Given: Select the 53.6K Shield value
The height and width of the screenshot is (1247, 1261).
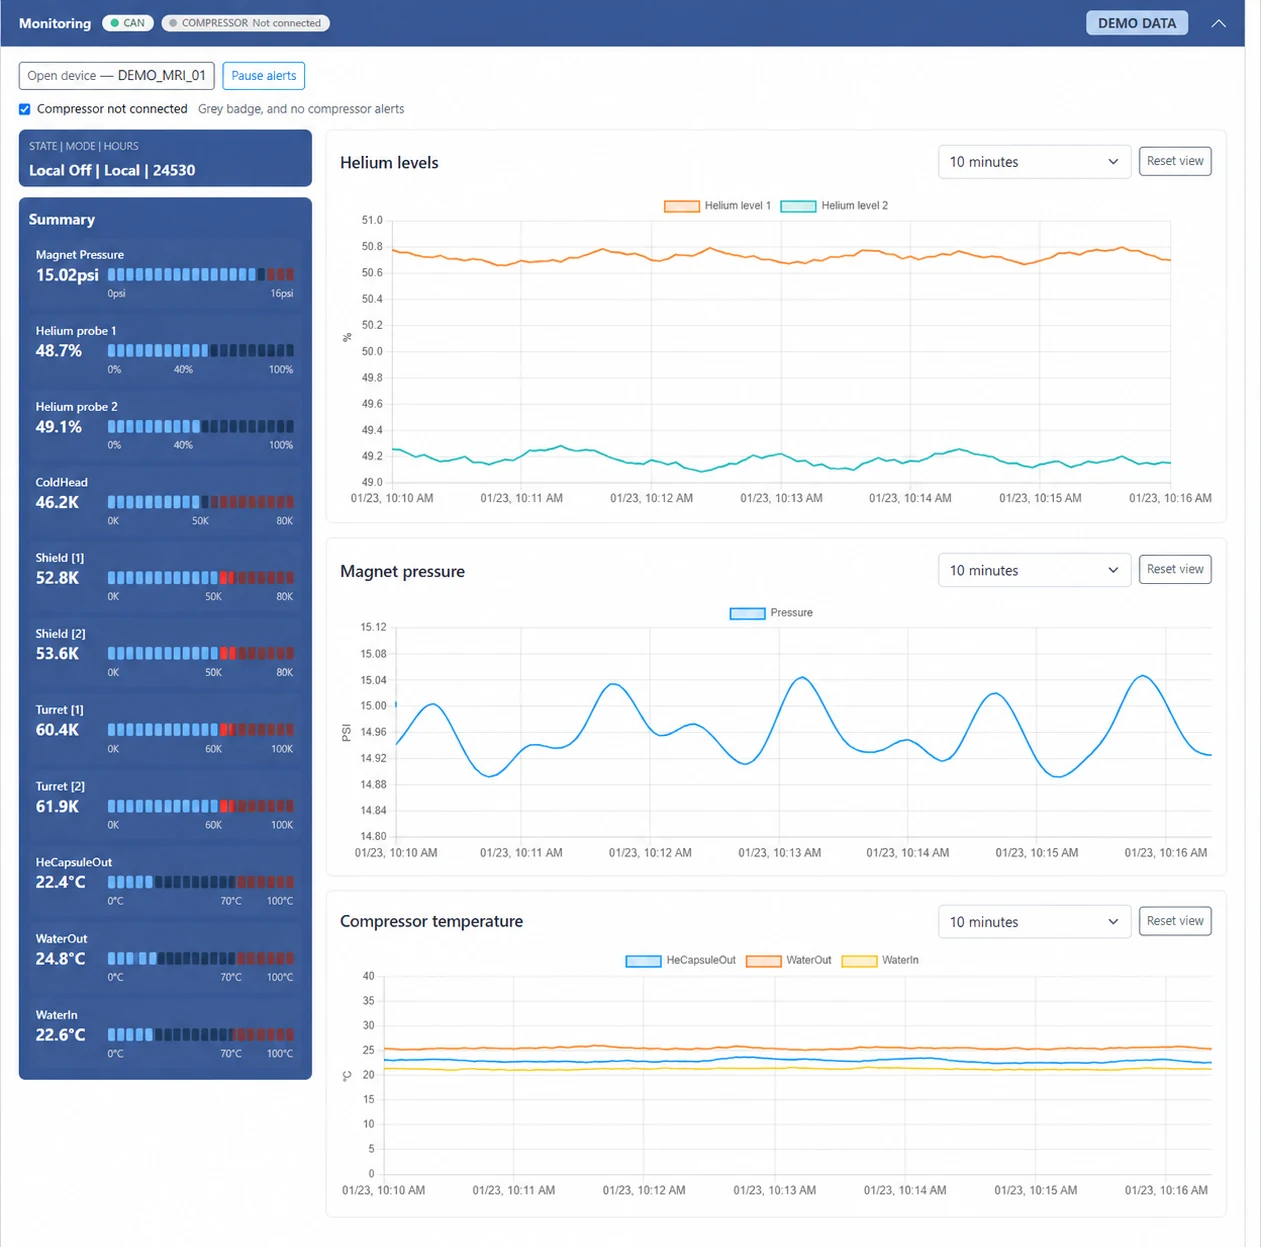Looking at the screenshot, I should [57, 654].
